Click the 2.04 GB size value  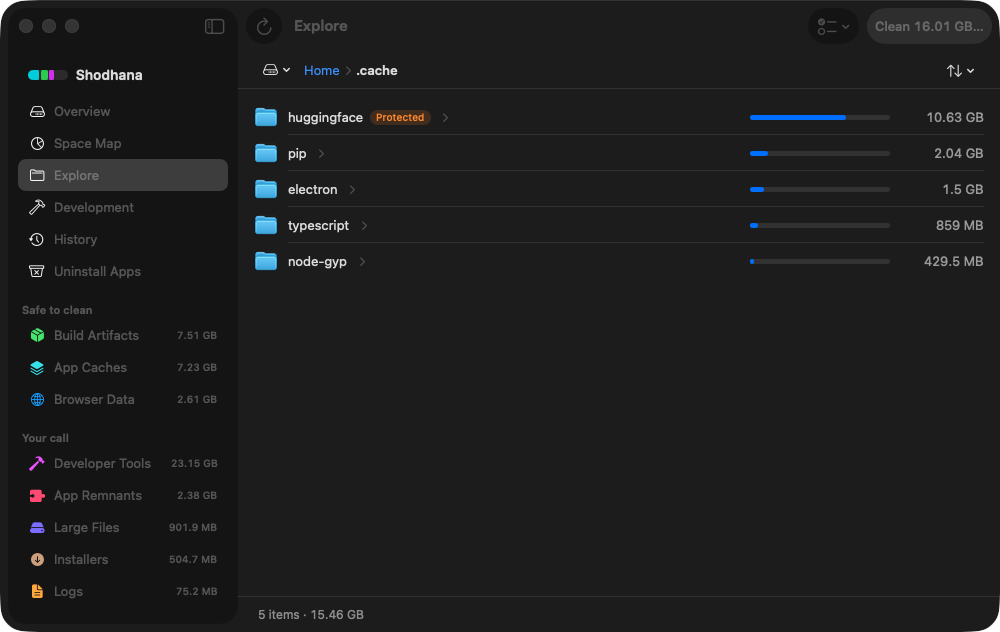coord(959,154)
